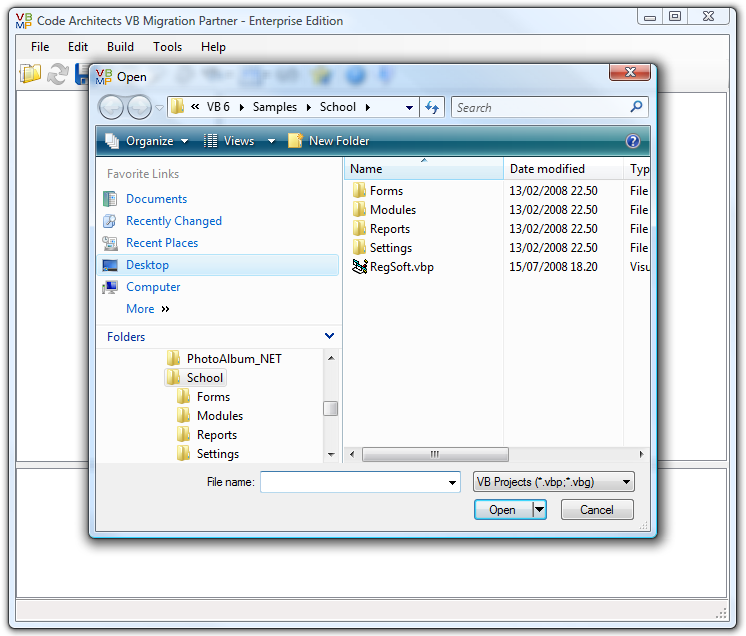Select the RegSoft.vbp file name
Viewport: 746px width, 636px height.
tap(402, 267)
